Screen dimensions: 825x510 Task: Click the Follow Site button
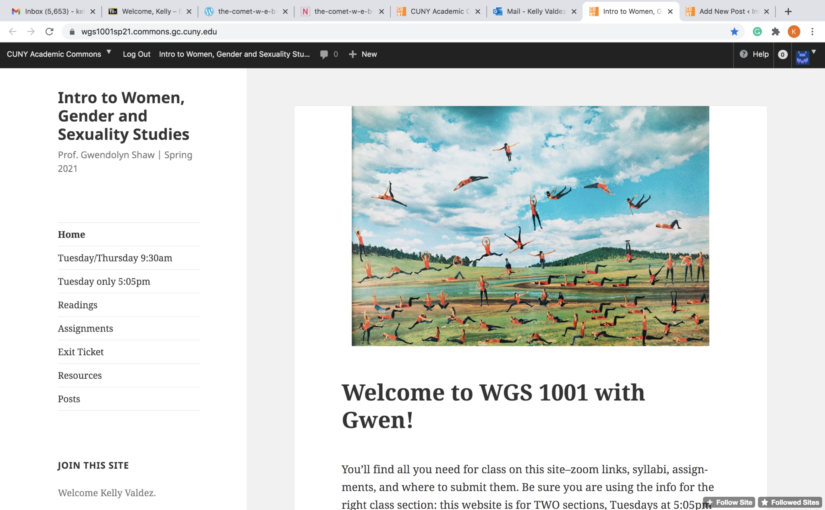pyautogui.click(x=729, y=502)
